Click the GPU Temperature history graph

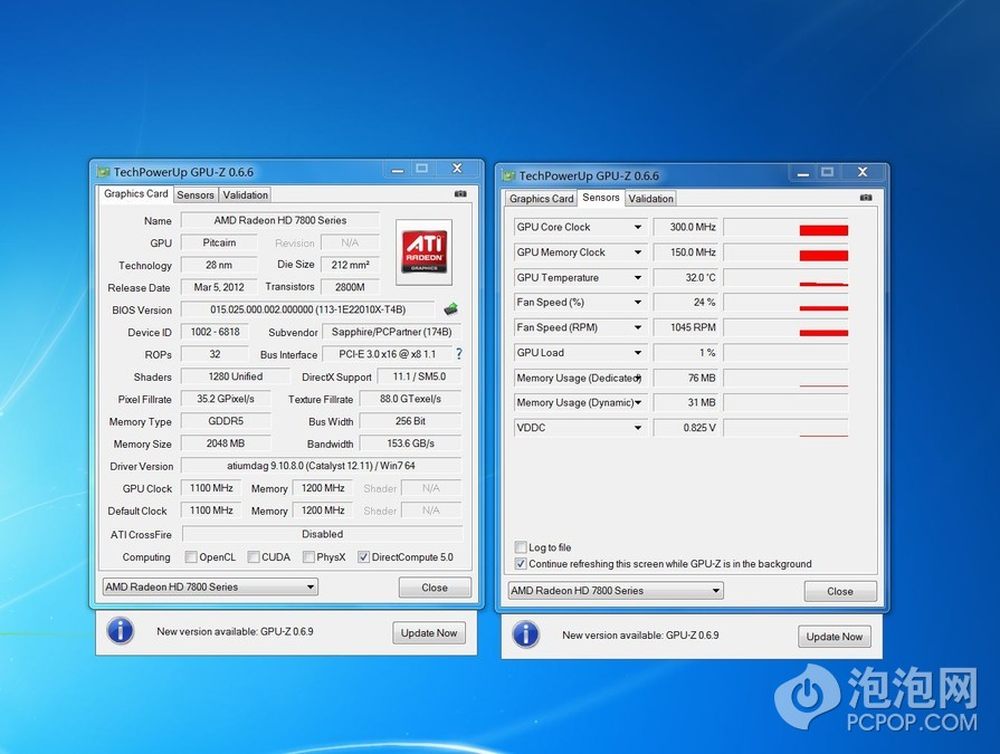click(x=786, y=277)
